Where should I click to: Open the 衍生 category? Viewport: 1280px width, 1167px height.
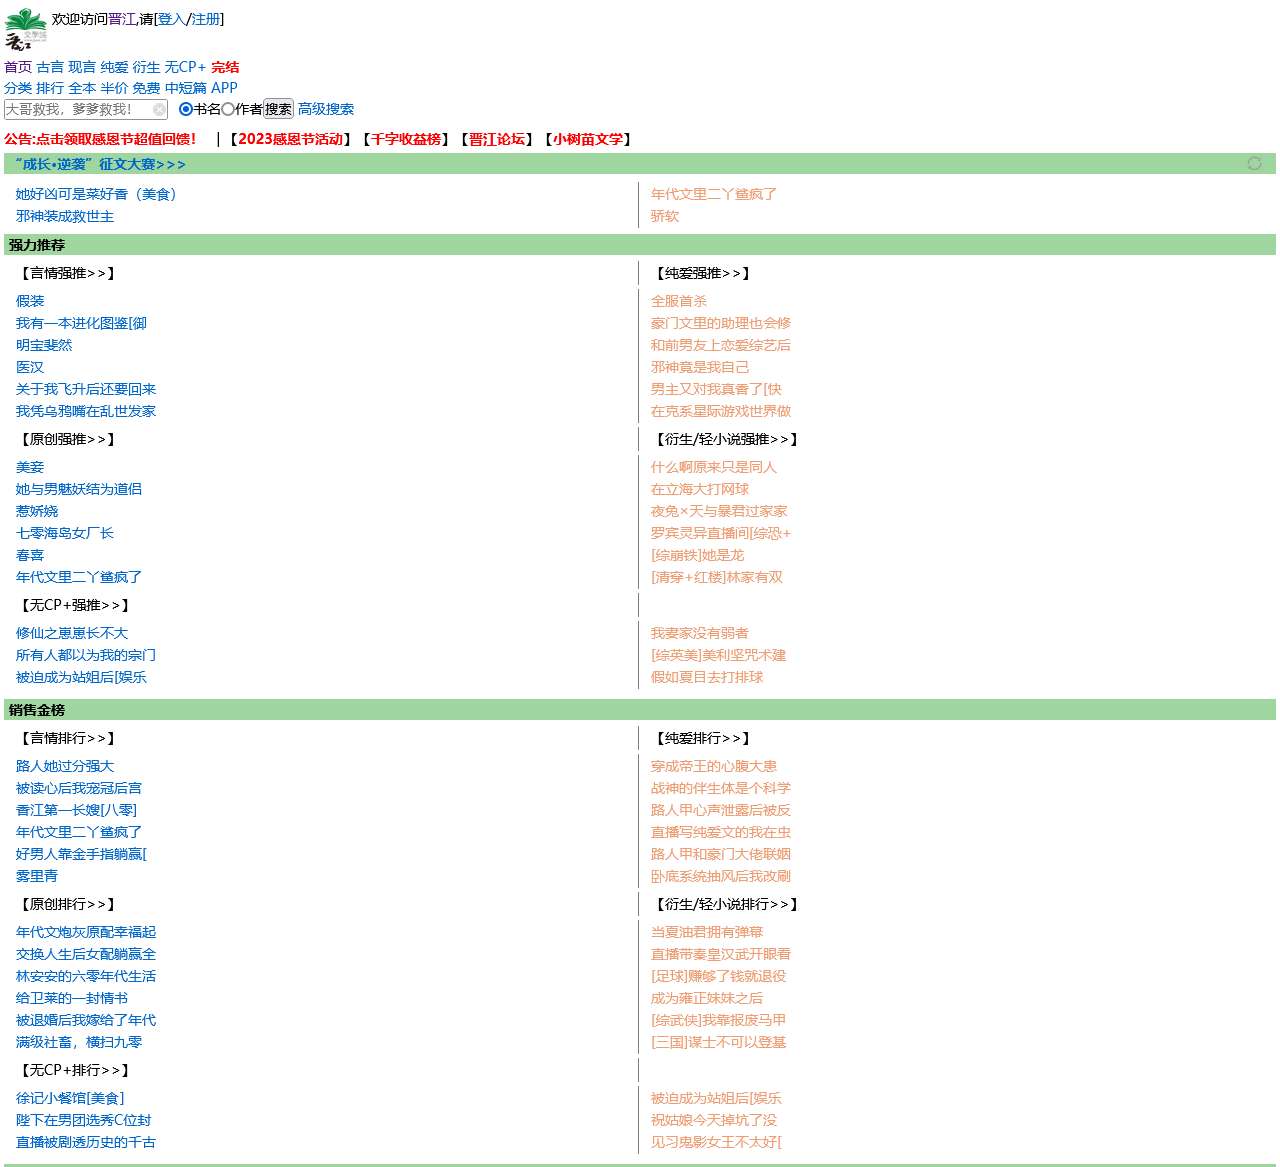click(x=146, y=67)
